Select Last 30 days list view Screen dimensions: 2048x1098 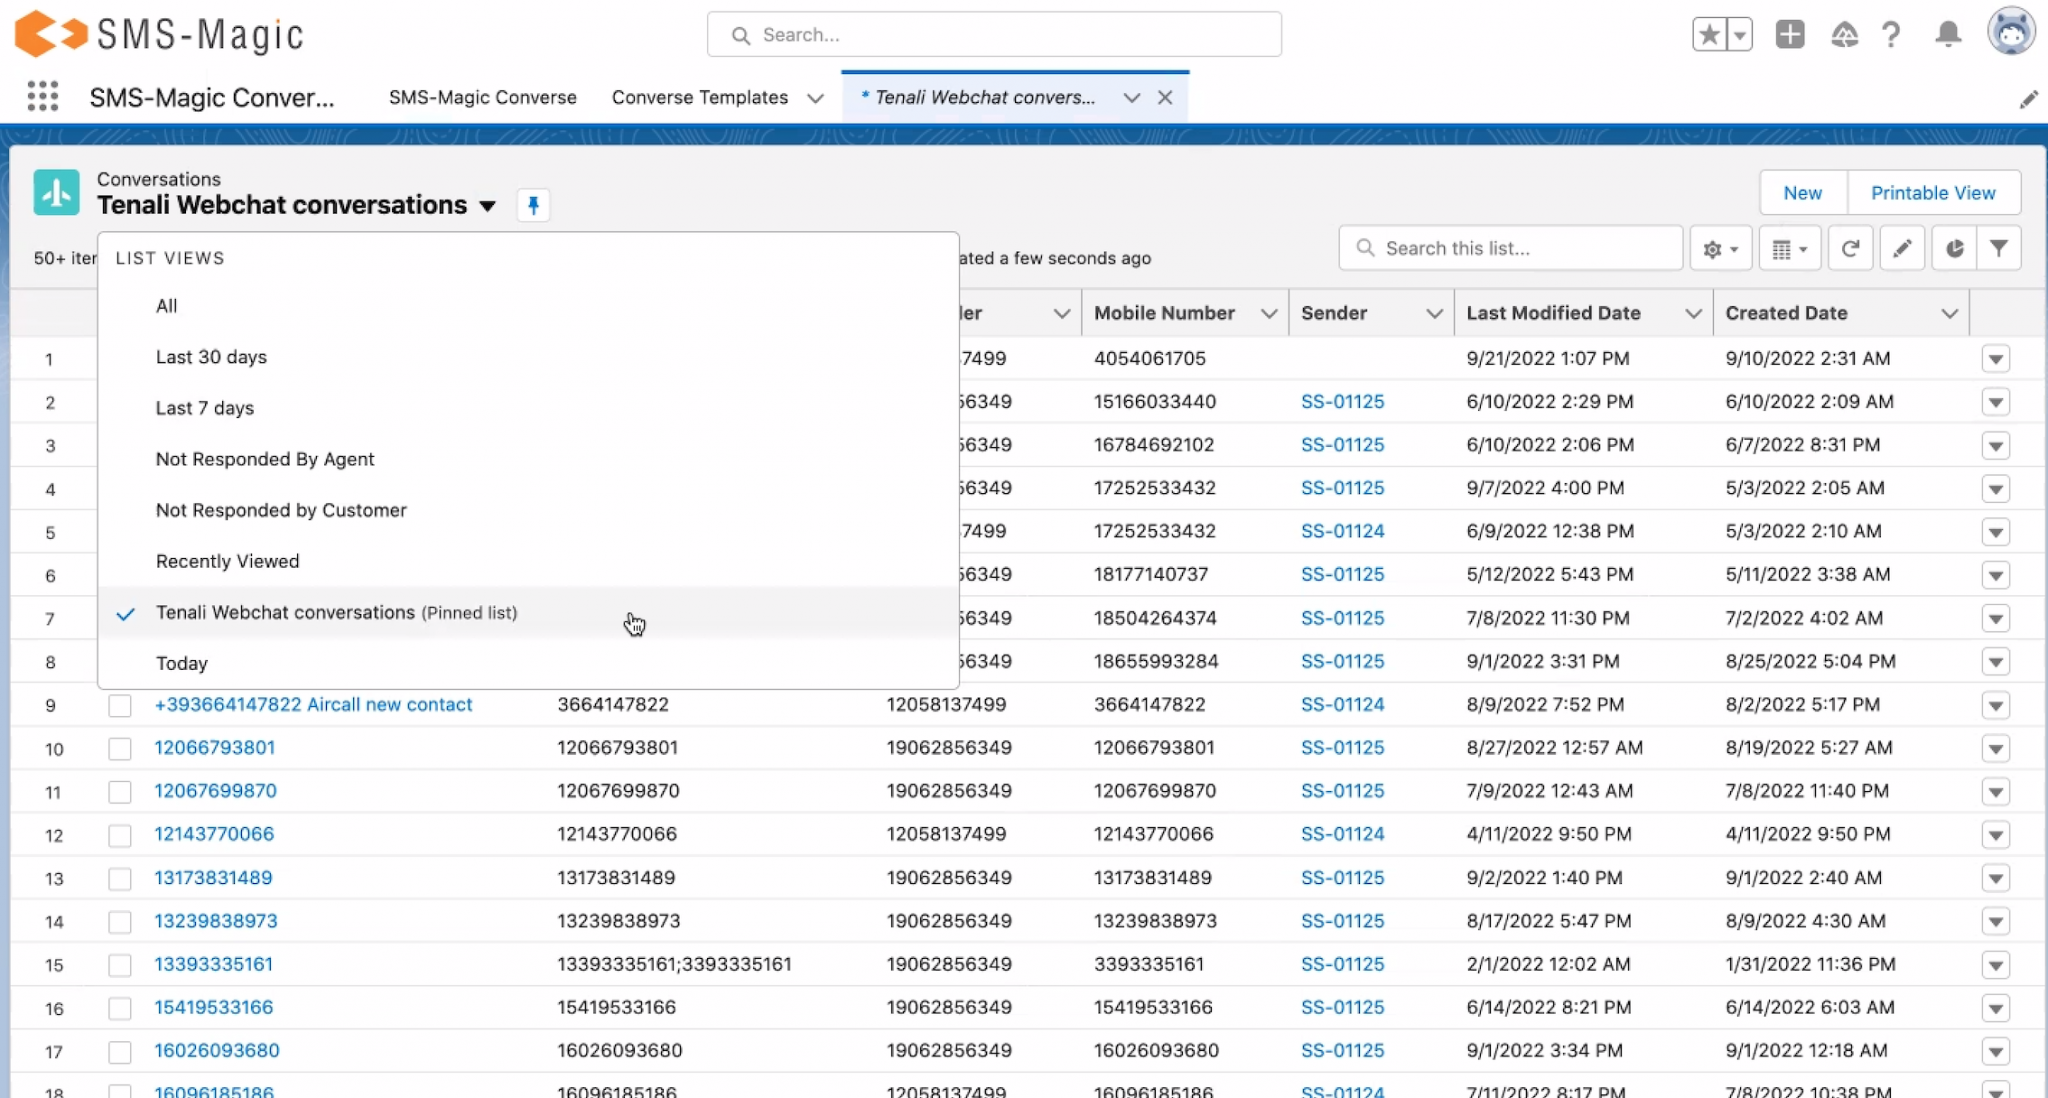(x=210, y=357)
